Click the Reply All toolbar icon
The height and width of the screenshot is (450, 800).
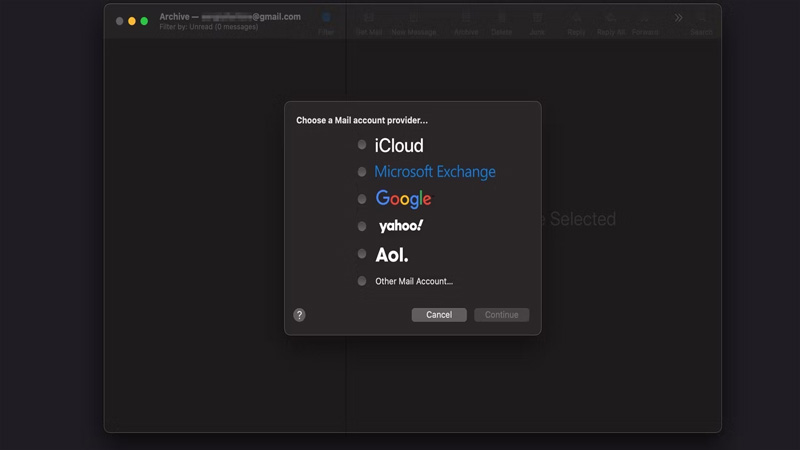click(x=610, y=19)
